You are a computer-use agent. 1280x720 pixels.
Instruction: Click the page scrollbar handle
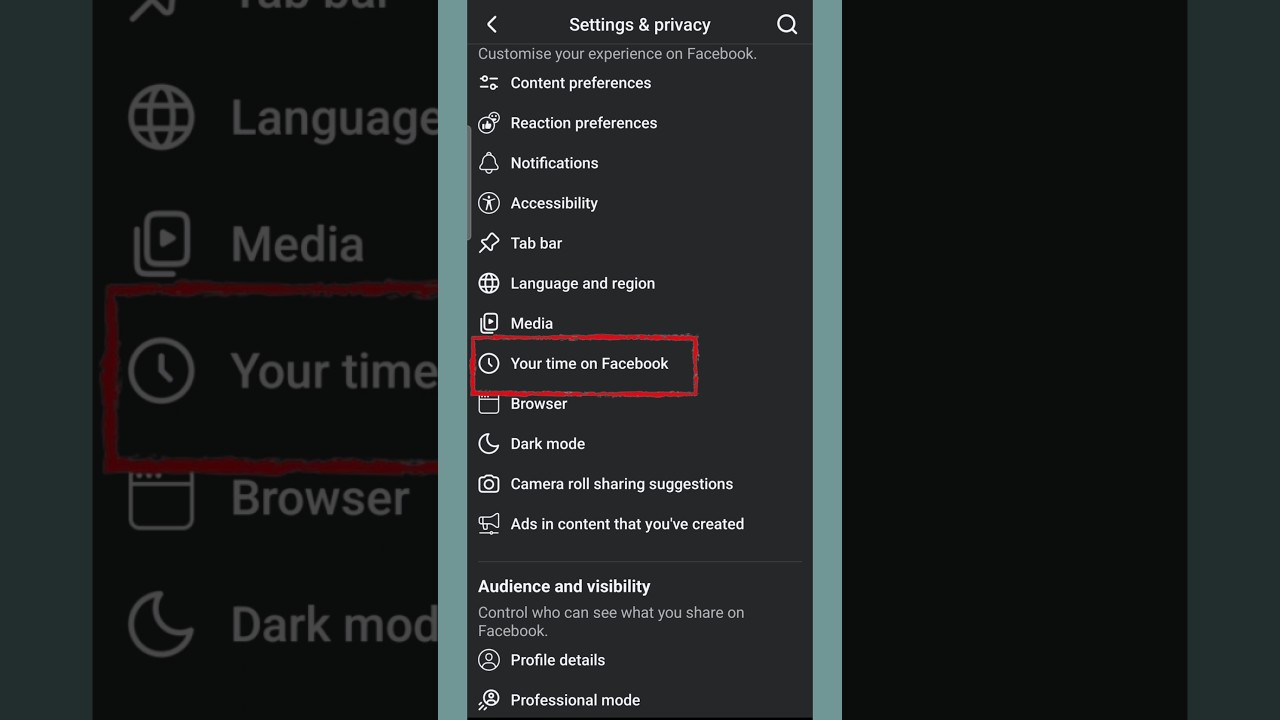pos(469,182)
